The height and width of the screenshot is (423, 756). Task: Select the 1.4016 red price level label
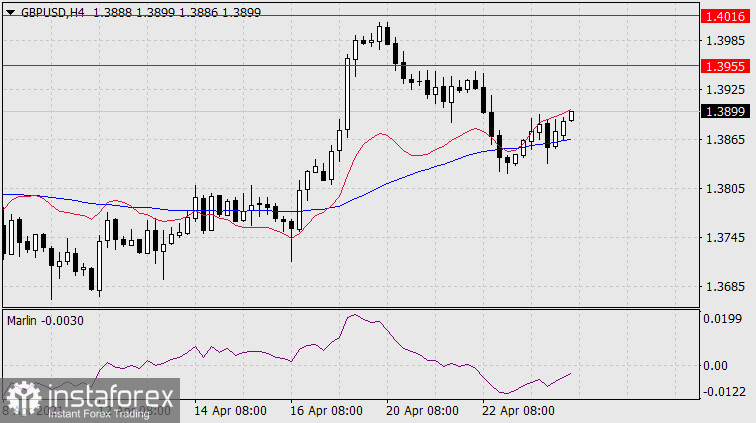725,16
